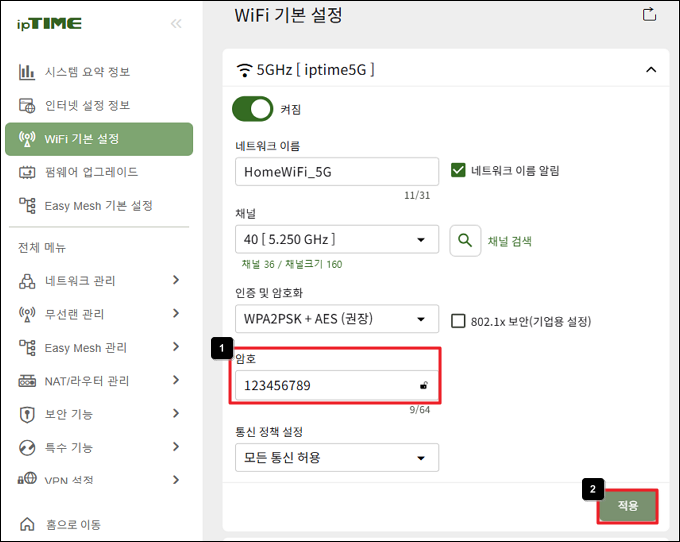Open the channel dropdown showing 40 [5.250 GHz]
Screen dimensions: 680x542
point(337,239)
